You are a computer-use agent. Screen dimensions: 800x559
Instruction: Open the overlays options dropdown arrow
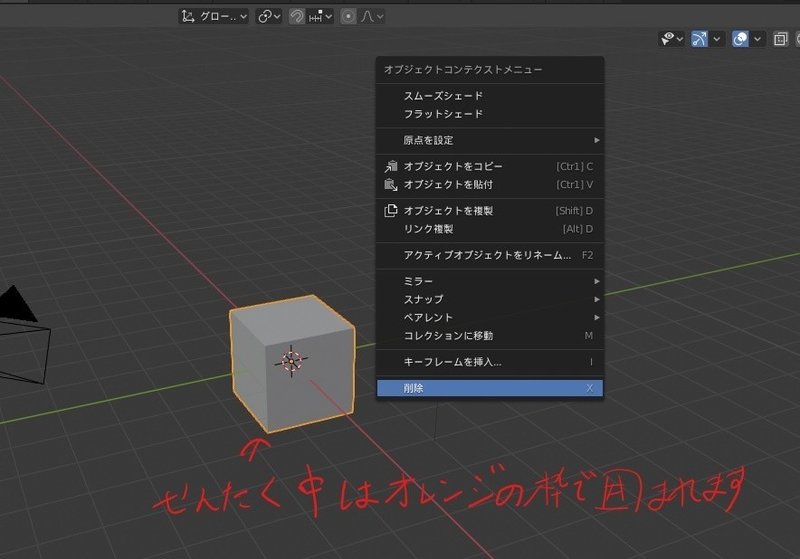(758, 39)
